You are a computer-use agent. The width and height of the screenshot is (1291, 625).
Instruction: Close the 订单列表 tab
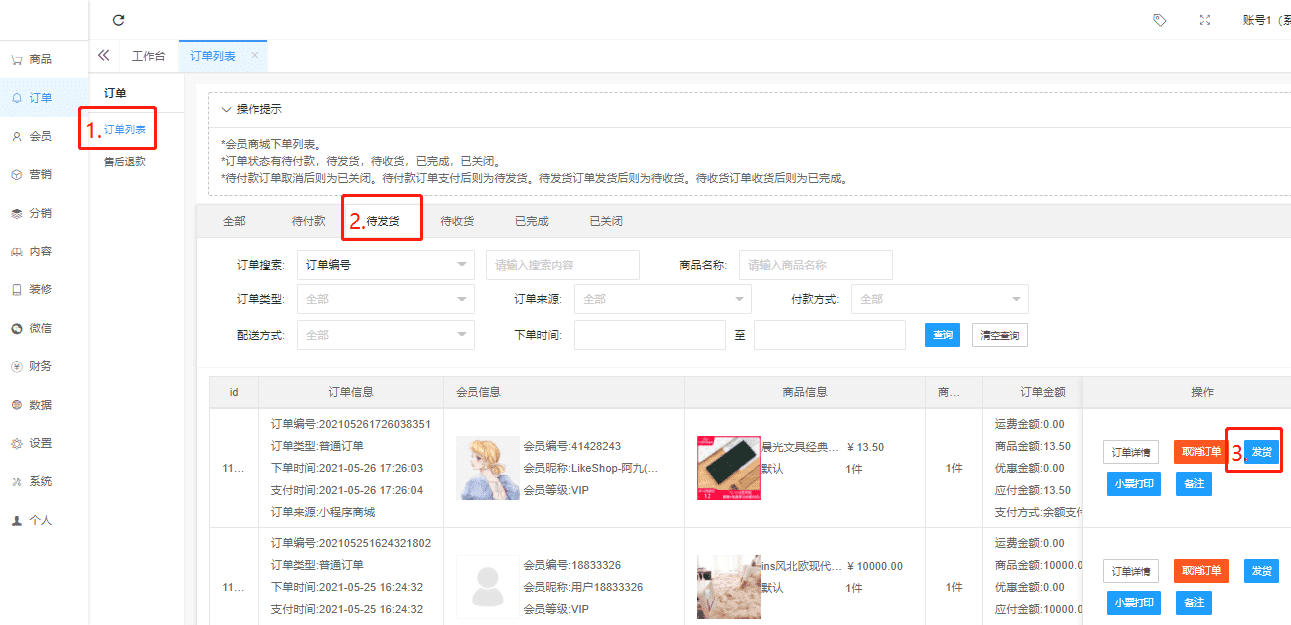pos(254,56)
